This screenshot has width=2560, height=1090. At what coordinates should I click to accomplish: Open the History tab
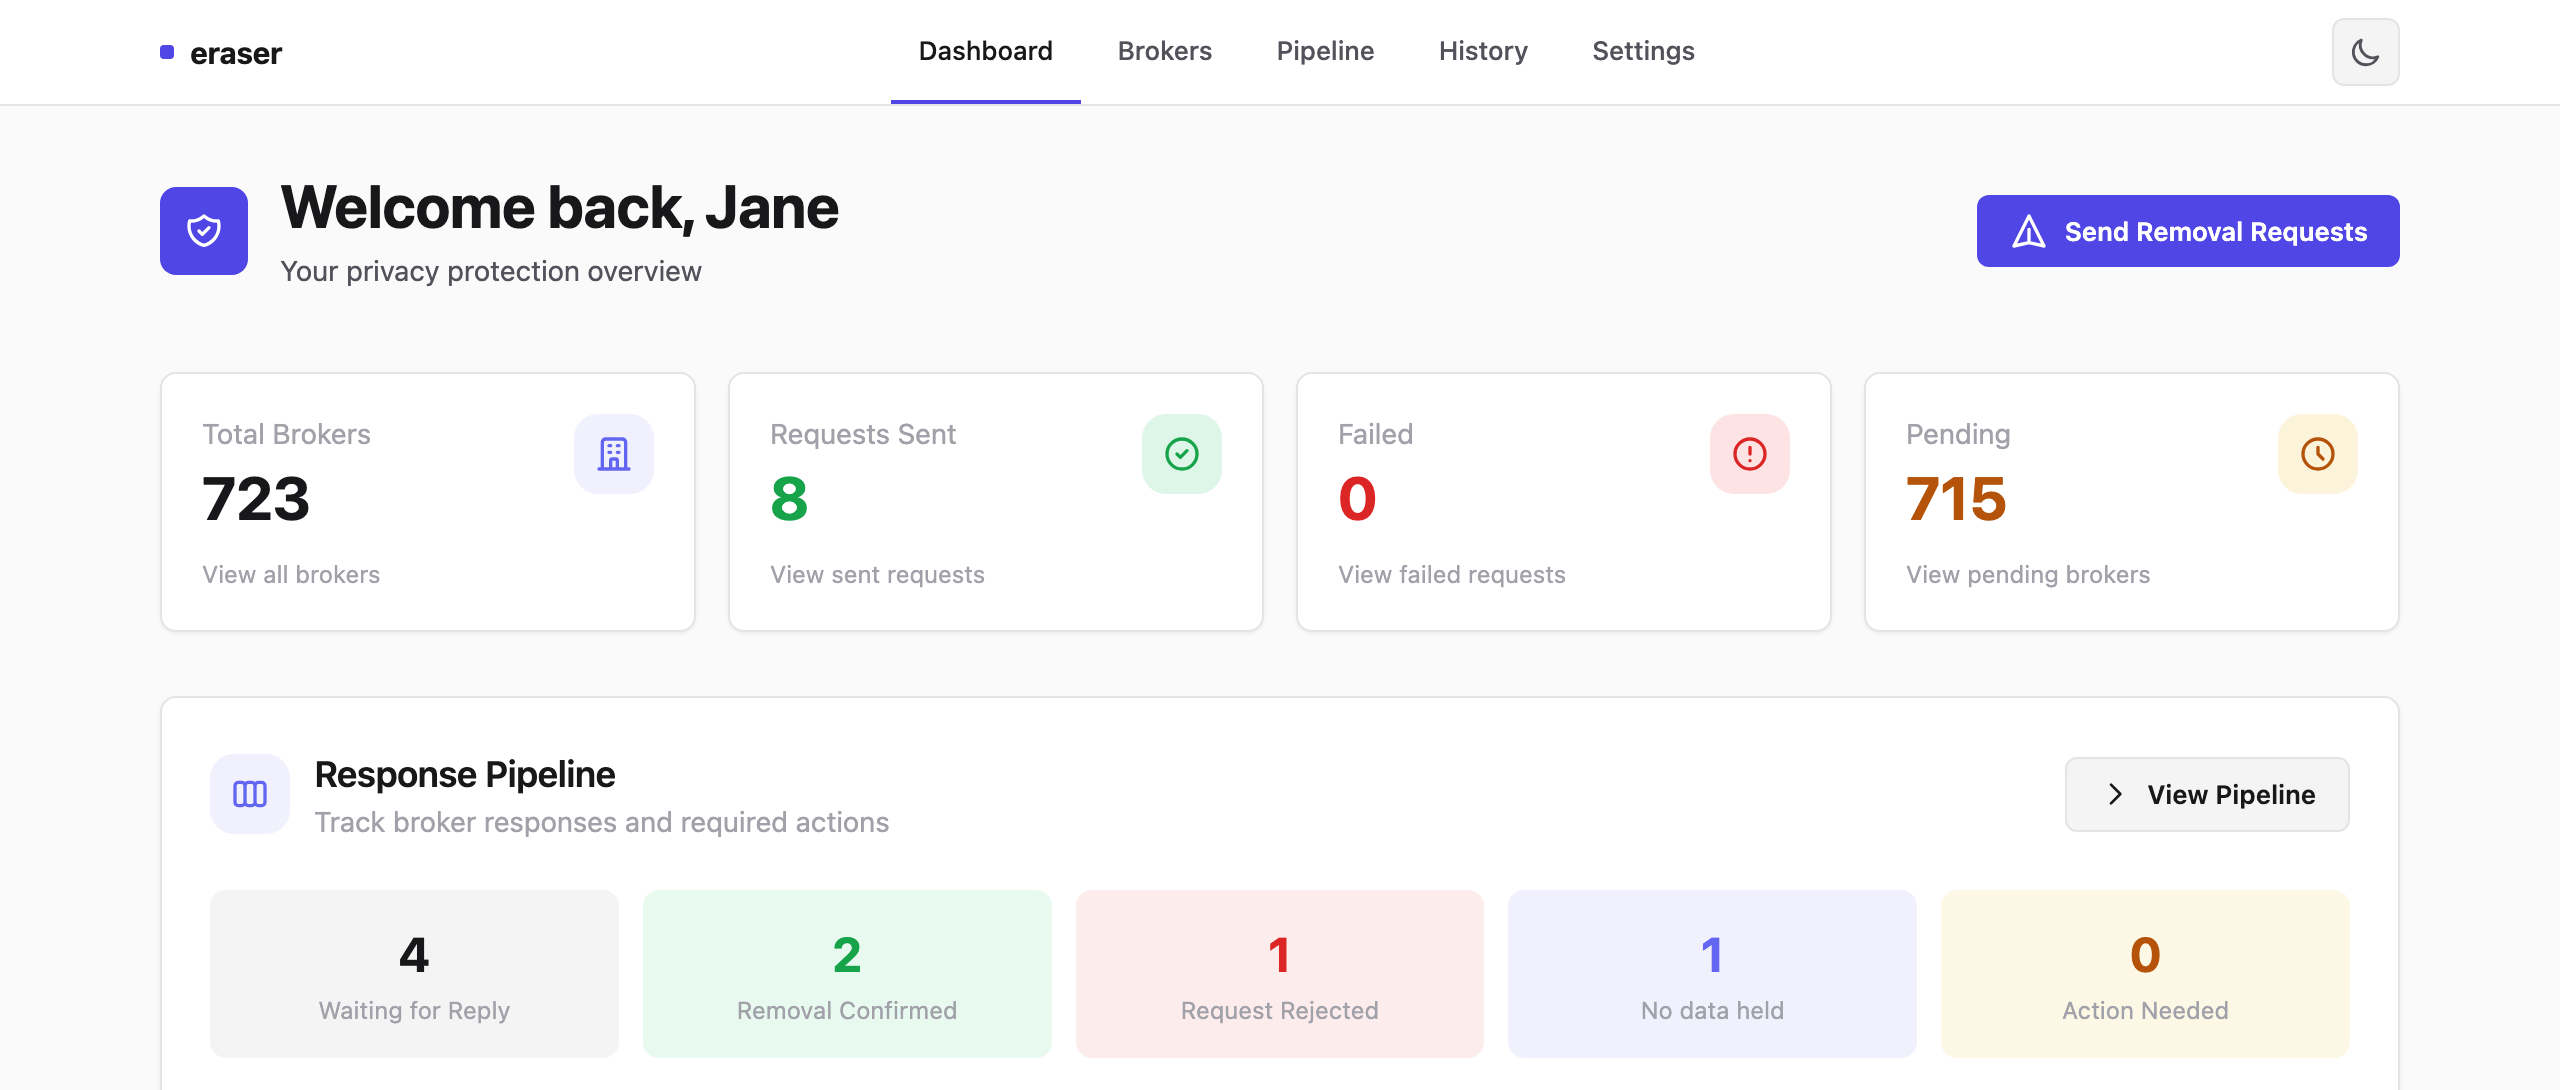click(x=1483, y=51)
